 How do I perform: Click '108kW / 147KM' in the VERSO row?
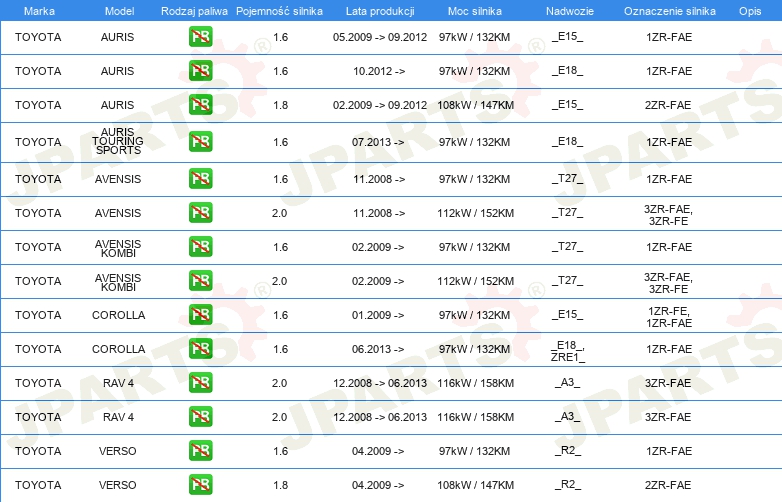[x=476, y=485]
